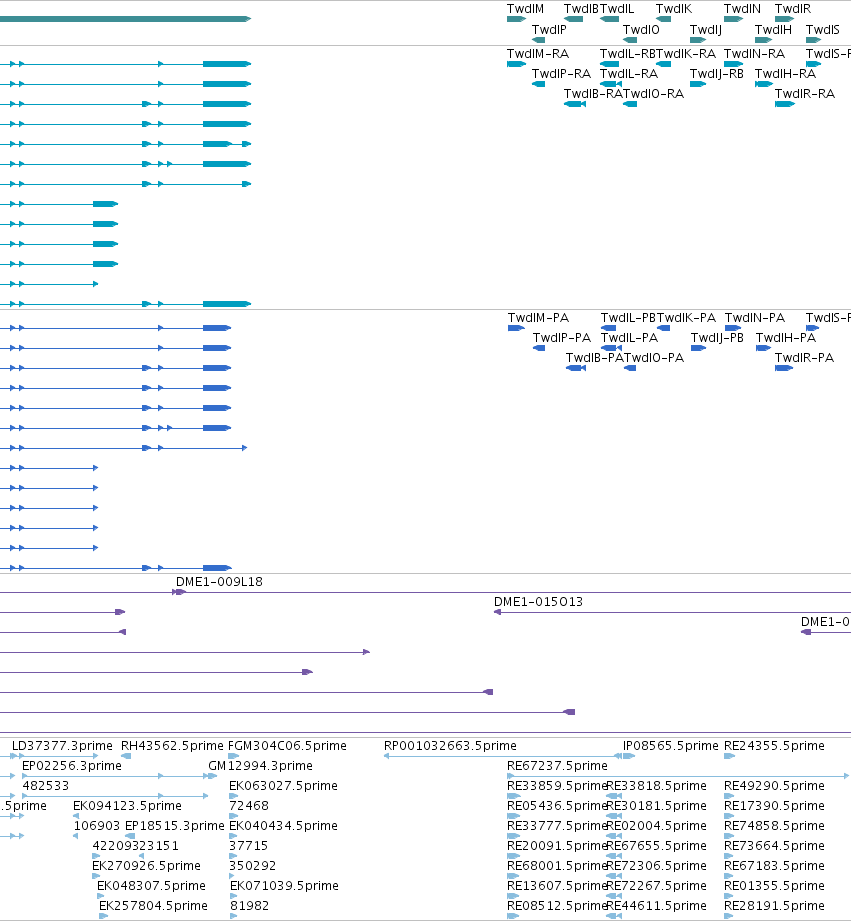This screenshot has width=851, height=921.
Task: Click the TwdlR-PA protein label
Action: pos(804,358)
